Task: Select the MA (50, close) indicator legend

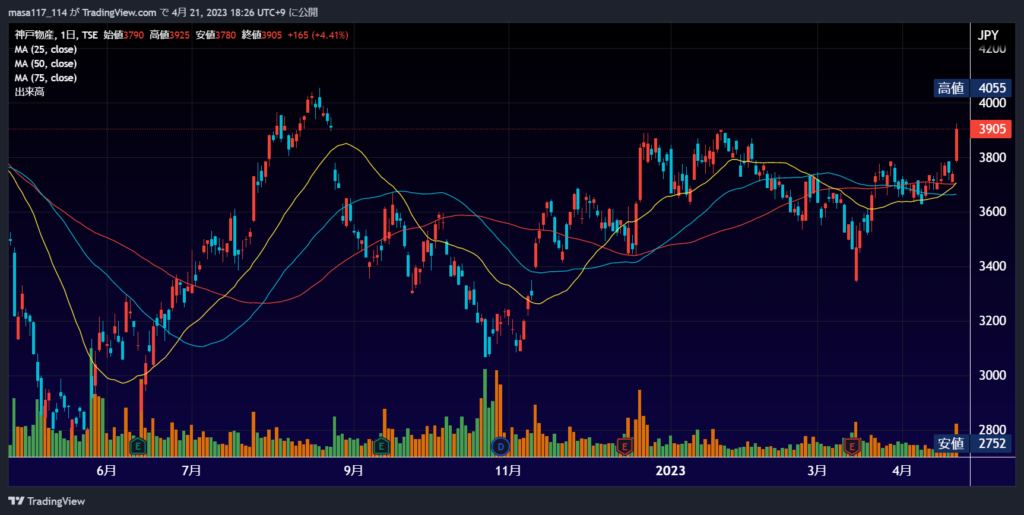Action: pyautogui.click(x=46, y=64)
